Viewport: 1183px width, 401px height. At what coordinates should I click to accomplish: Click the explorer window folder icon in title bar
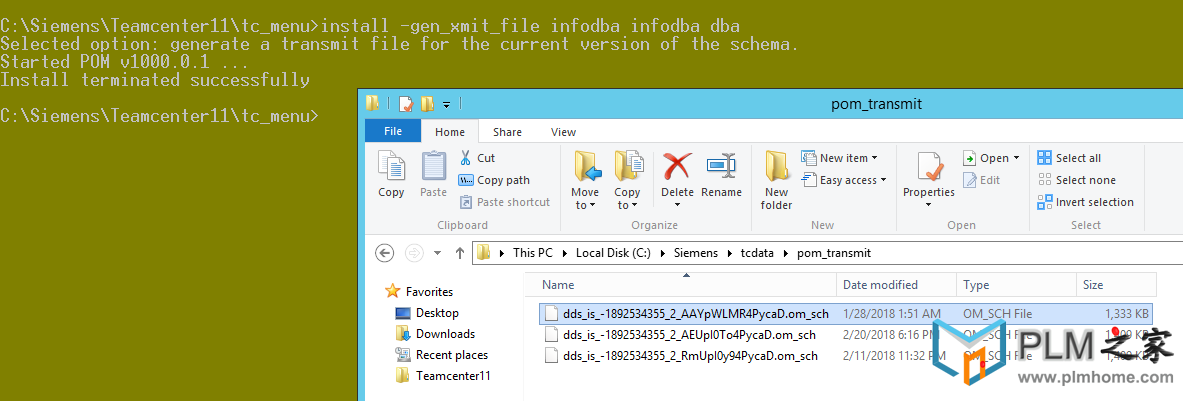pyautogui.click(x=373, y=103)
